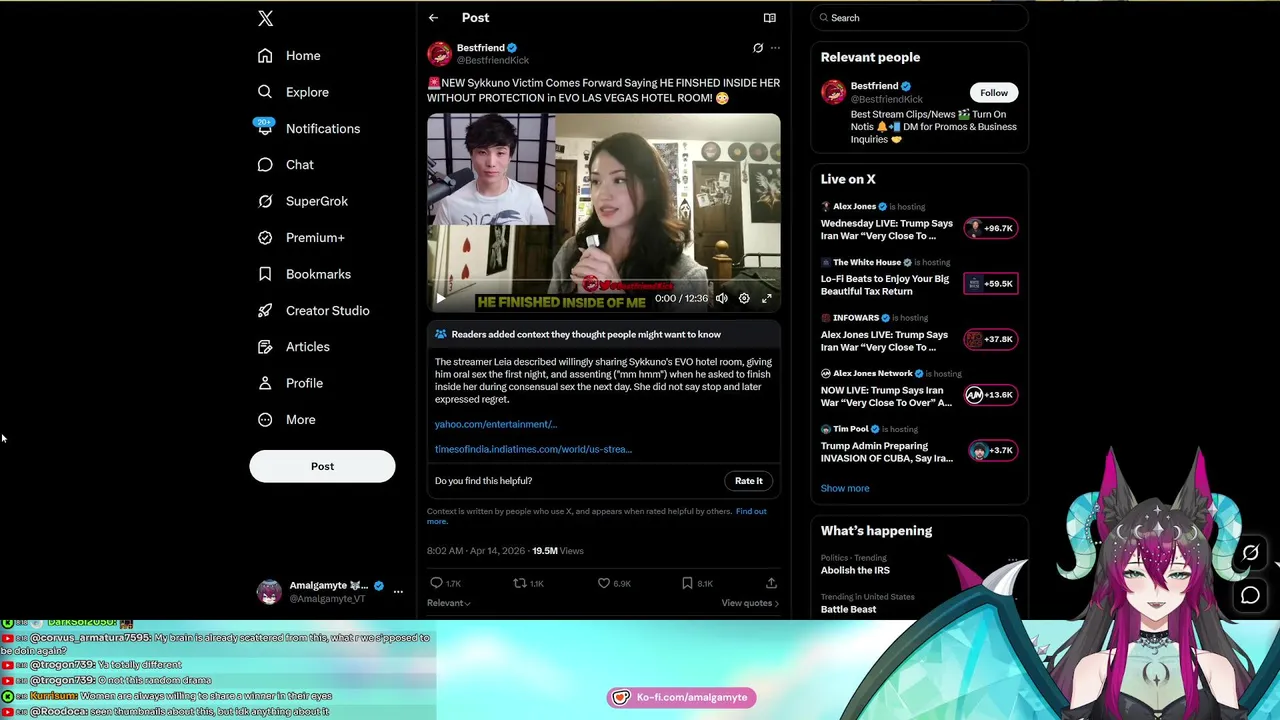This screenshot has height=720, width=1280.
Task: Open the floating messages icon
Action: 1250,596
